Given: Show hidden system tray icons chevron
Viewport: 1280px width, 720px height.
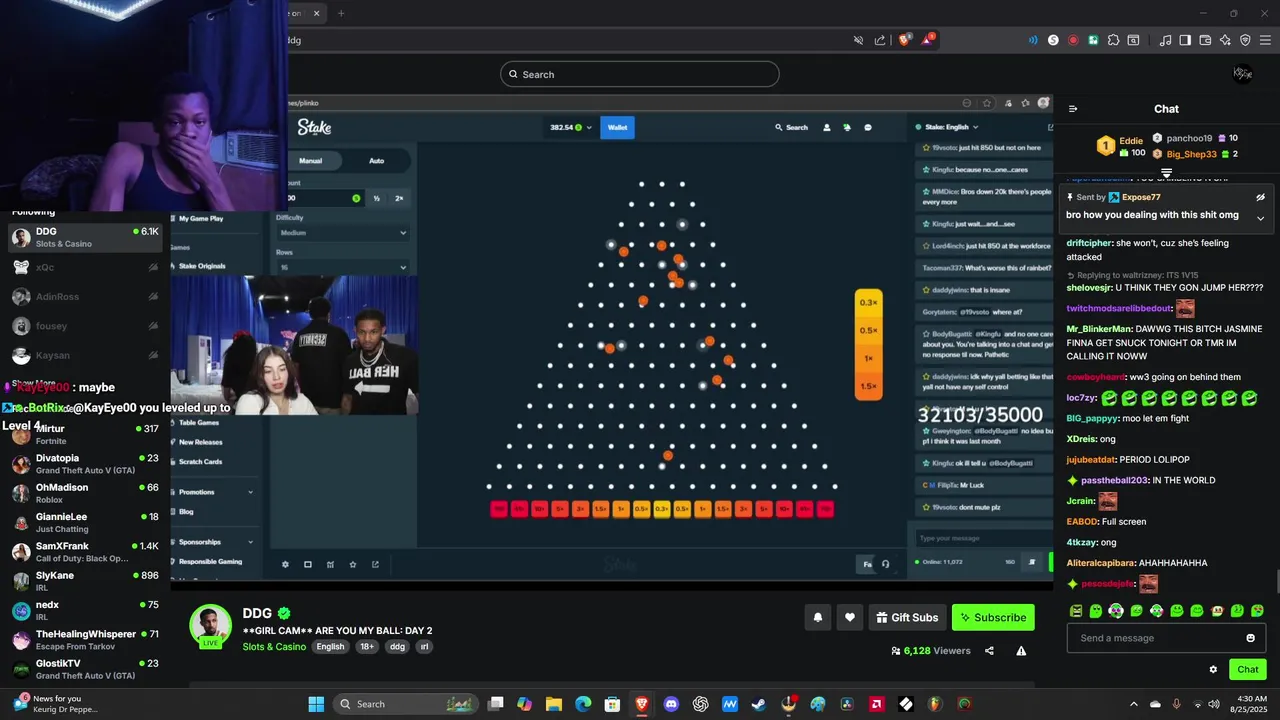Looking at the screenshot, I should tap(1133, 704).
